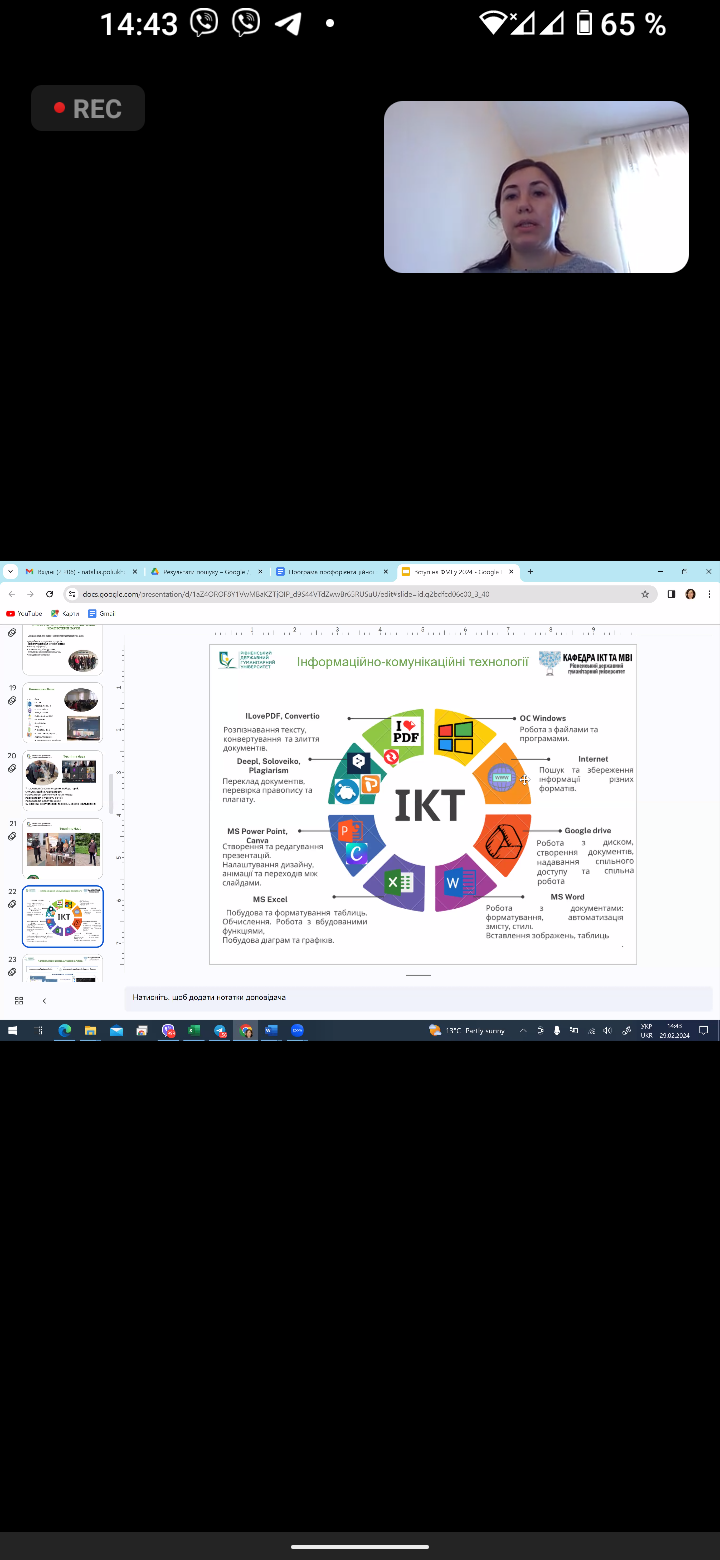Click the Google Drive segment icon
The image size is (720, 1560).
tap(502, 841)
